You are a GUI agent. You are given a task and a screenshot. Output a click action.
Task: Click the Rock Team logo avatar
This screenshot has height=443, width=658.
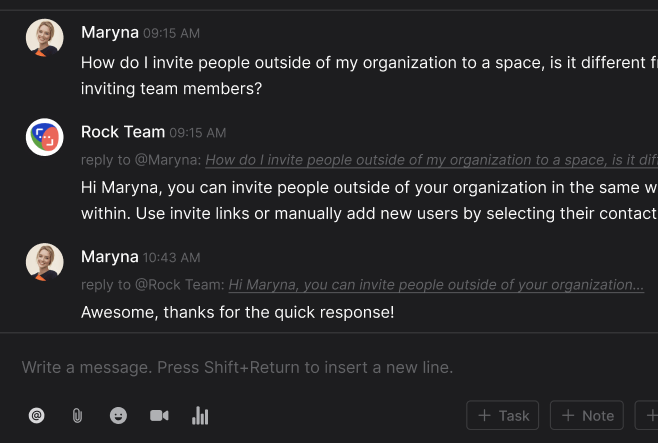(x=44, y=137)
